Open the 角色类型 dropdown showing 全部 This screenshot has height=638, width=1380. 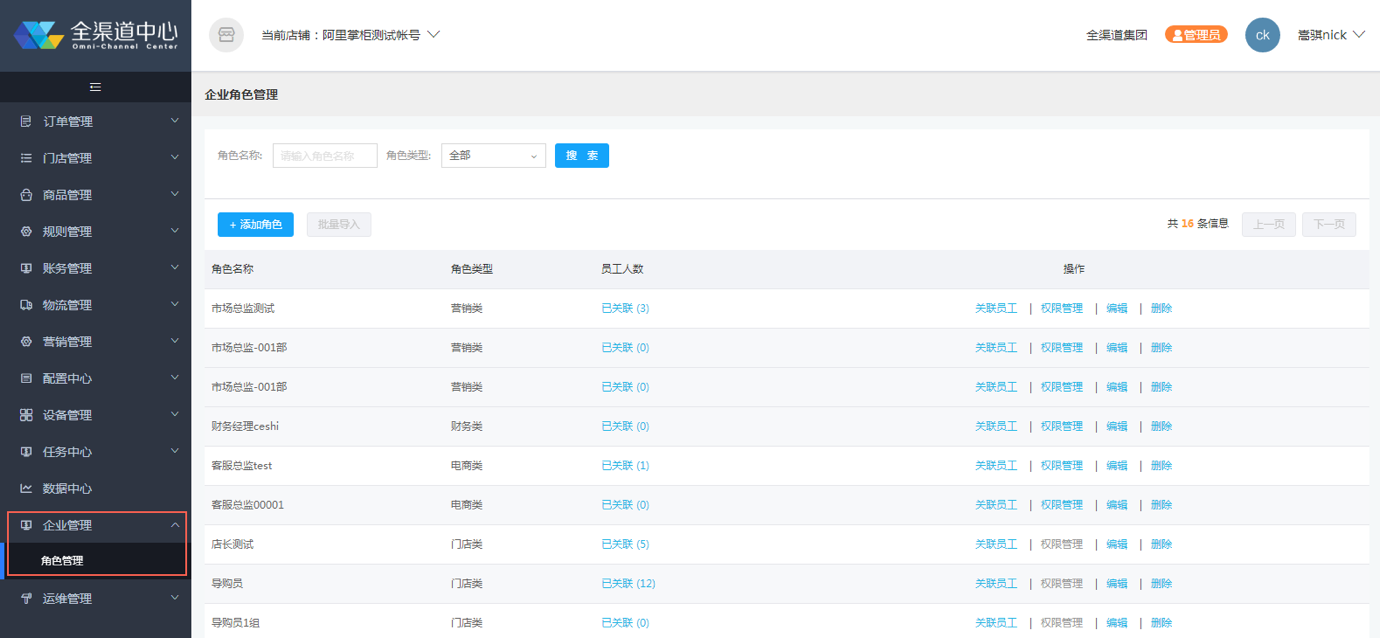[x=493, y=156]
